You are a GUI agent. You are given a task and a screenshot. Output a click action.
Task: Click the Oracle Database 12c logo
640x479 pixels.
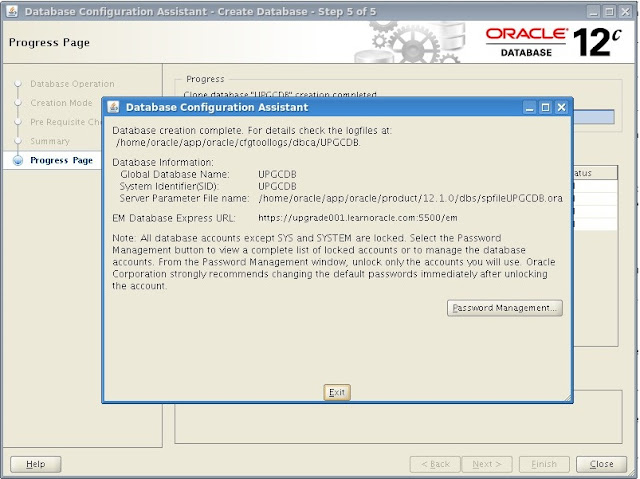point(553,42)
